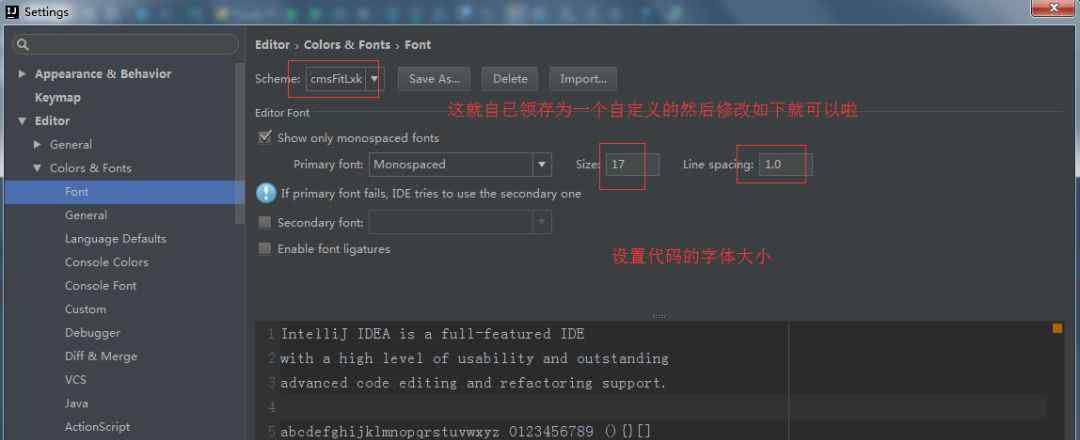This screenshot has height=440, width=1080.
Task: Click the resize grip dots above preview
Action: point(659,316)
